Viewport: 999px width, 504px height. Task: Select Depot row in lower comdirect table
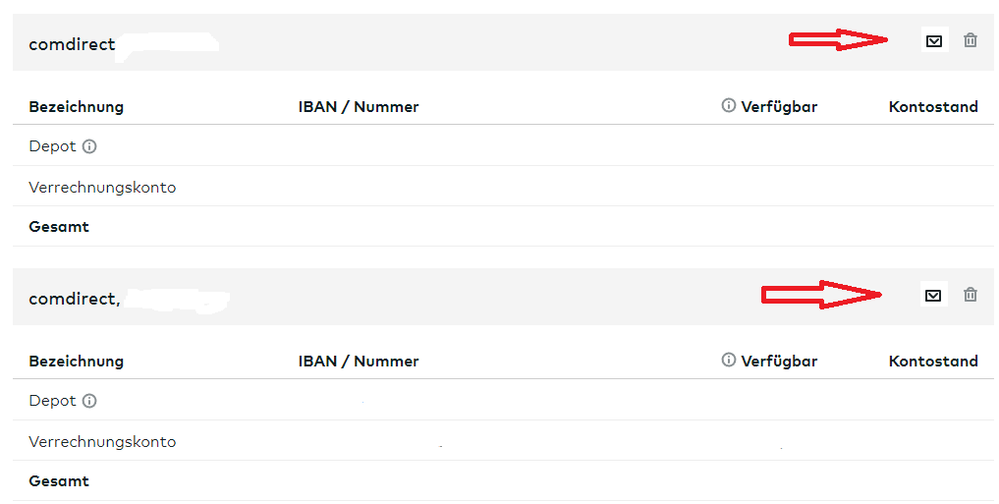53,401
